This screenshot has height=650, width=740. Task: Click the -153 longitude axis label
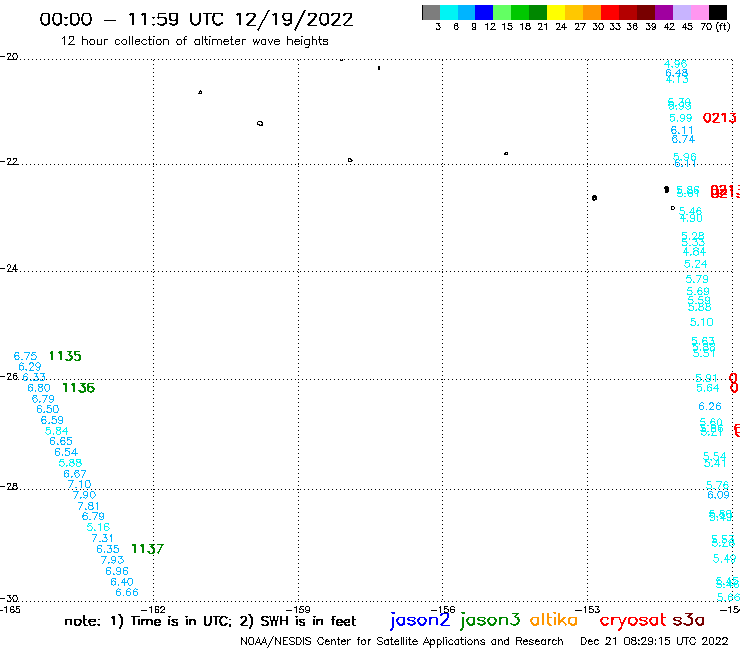588,609
